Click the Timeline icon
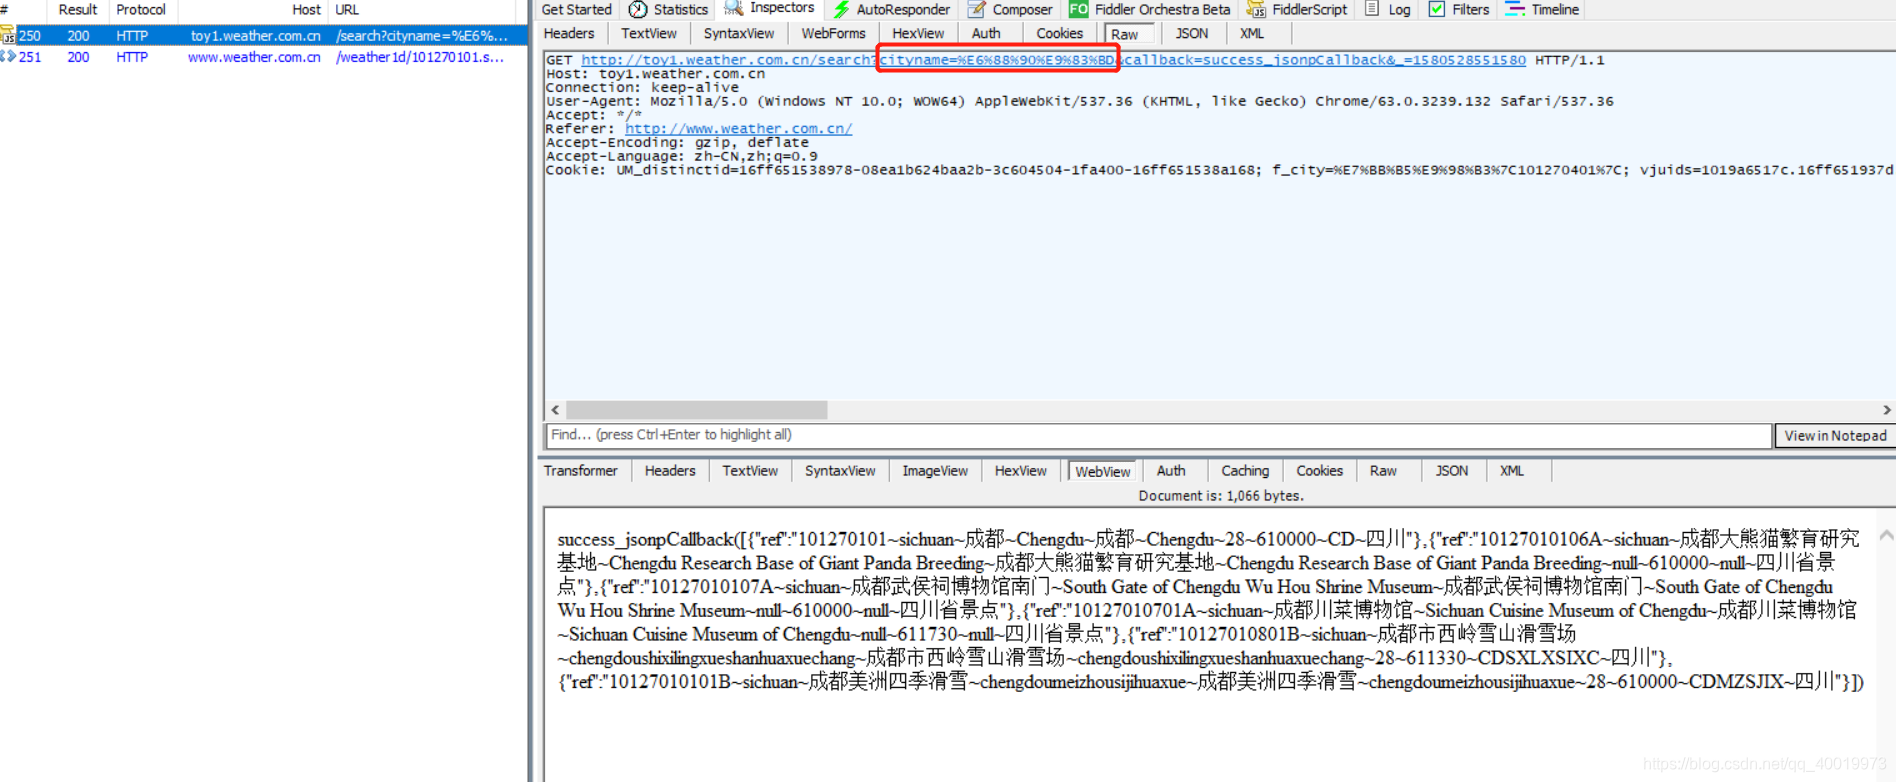Screen dimensions: 1896x782 1515,9
